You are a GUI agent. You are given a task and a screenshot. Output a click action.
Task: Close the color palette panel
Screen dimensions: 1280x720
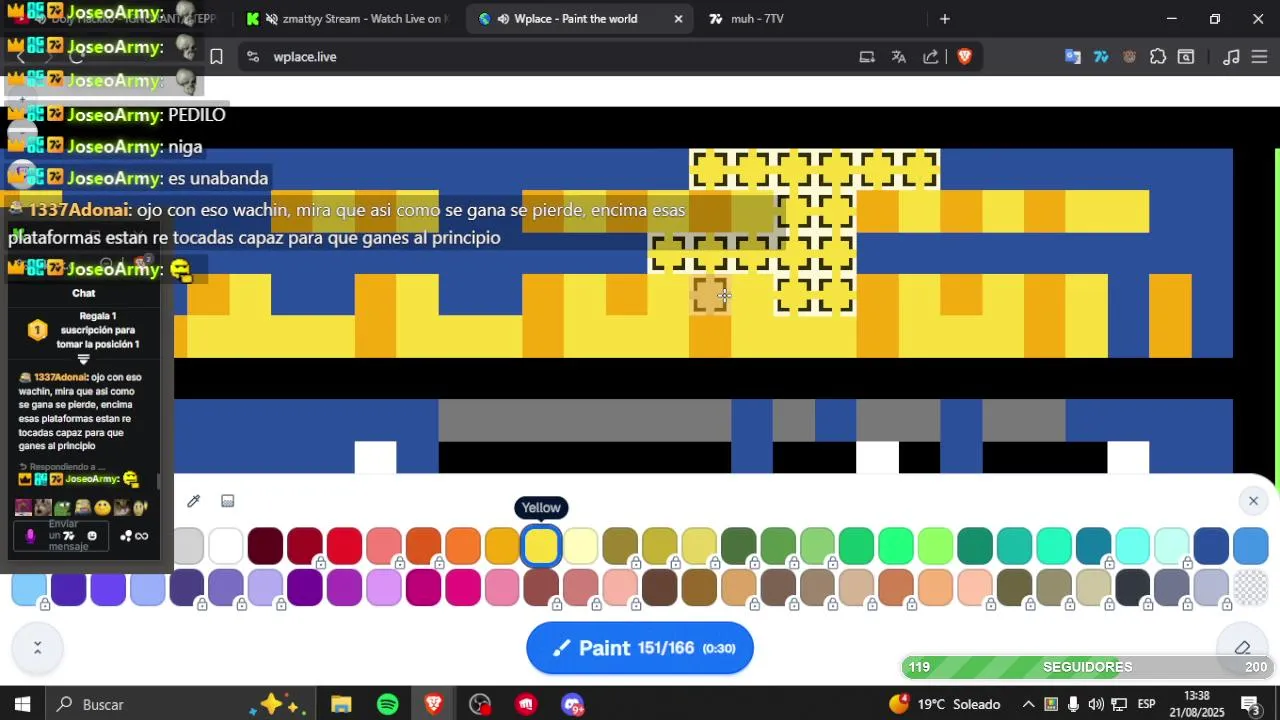coord(1253,501)
